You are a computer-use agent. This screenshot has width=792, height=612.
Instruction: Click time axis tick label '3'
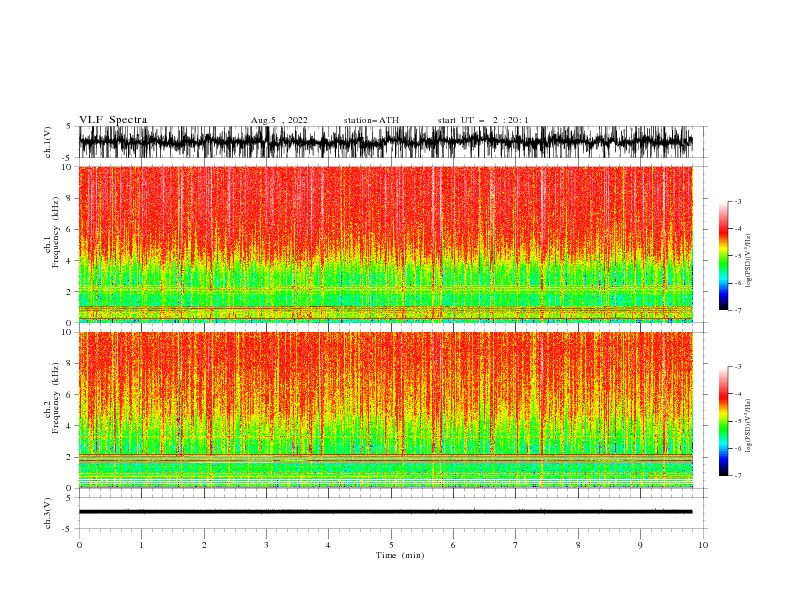pos(266,545)
